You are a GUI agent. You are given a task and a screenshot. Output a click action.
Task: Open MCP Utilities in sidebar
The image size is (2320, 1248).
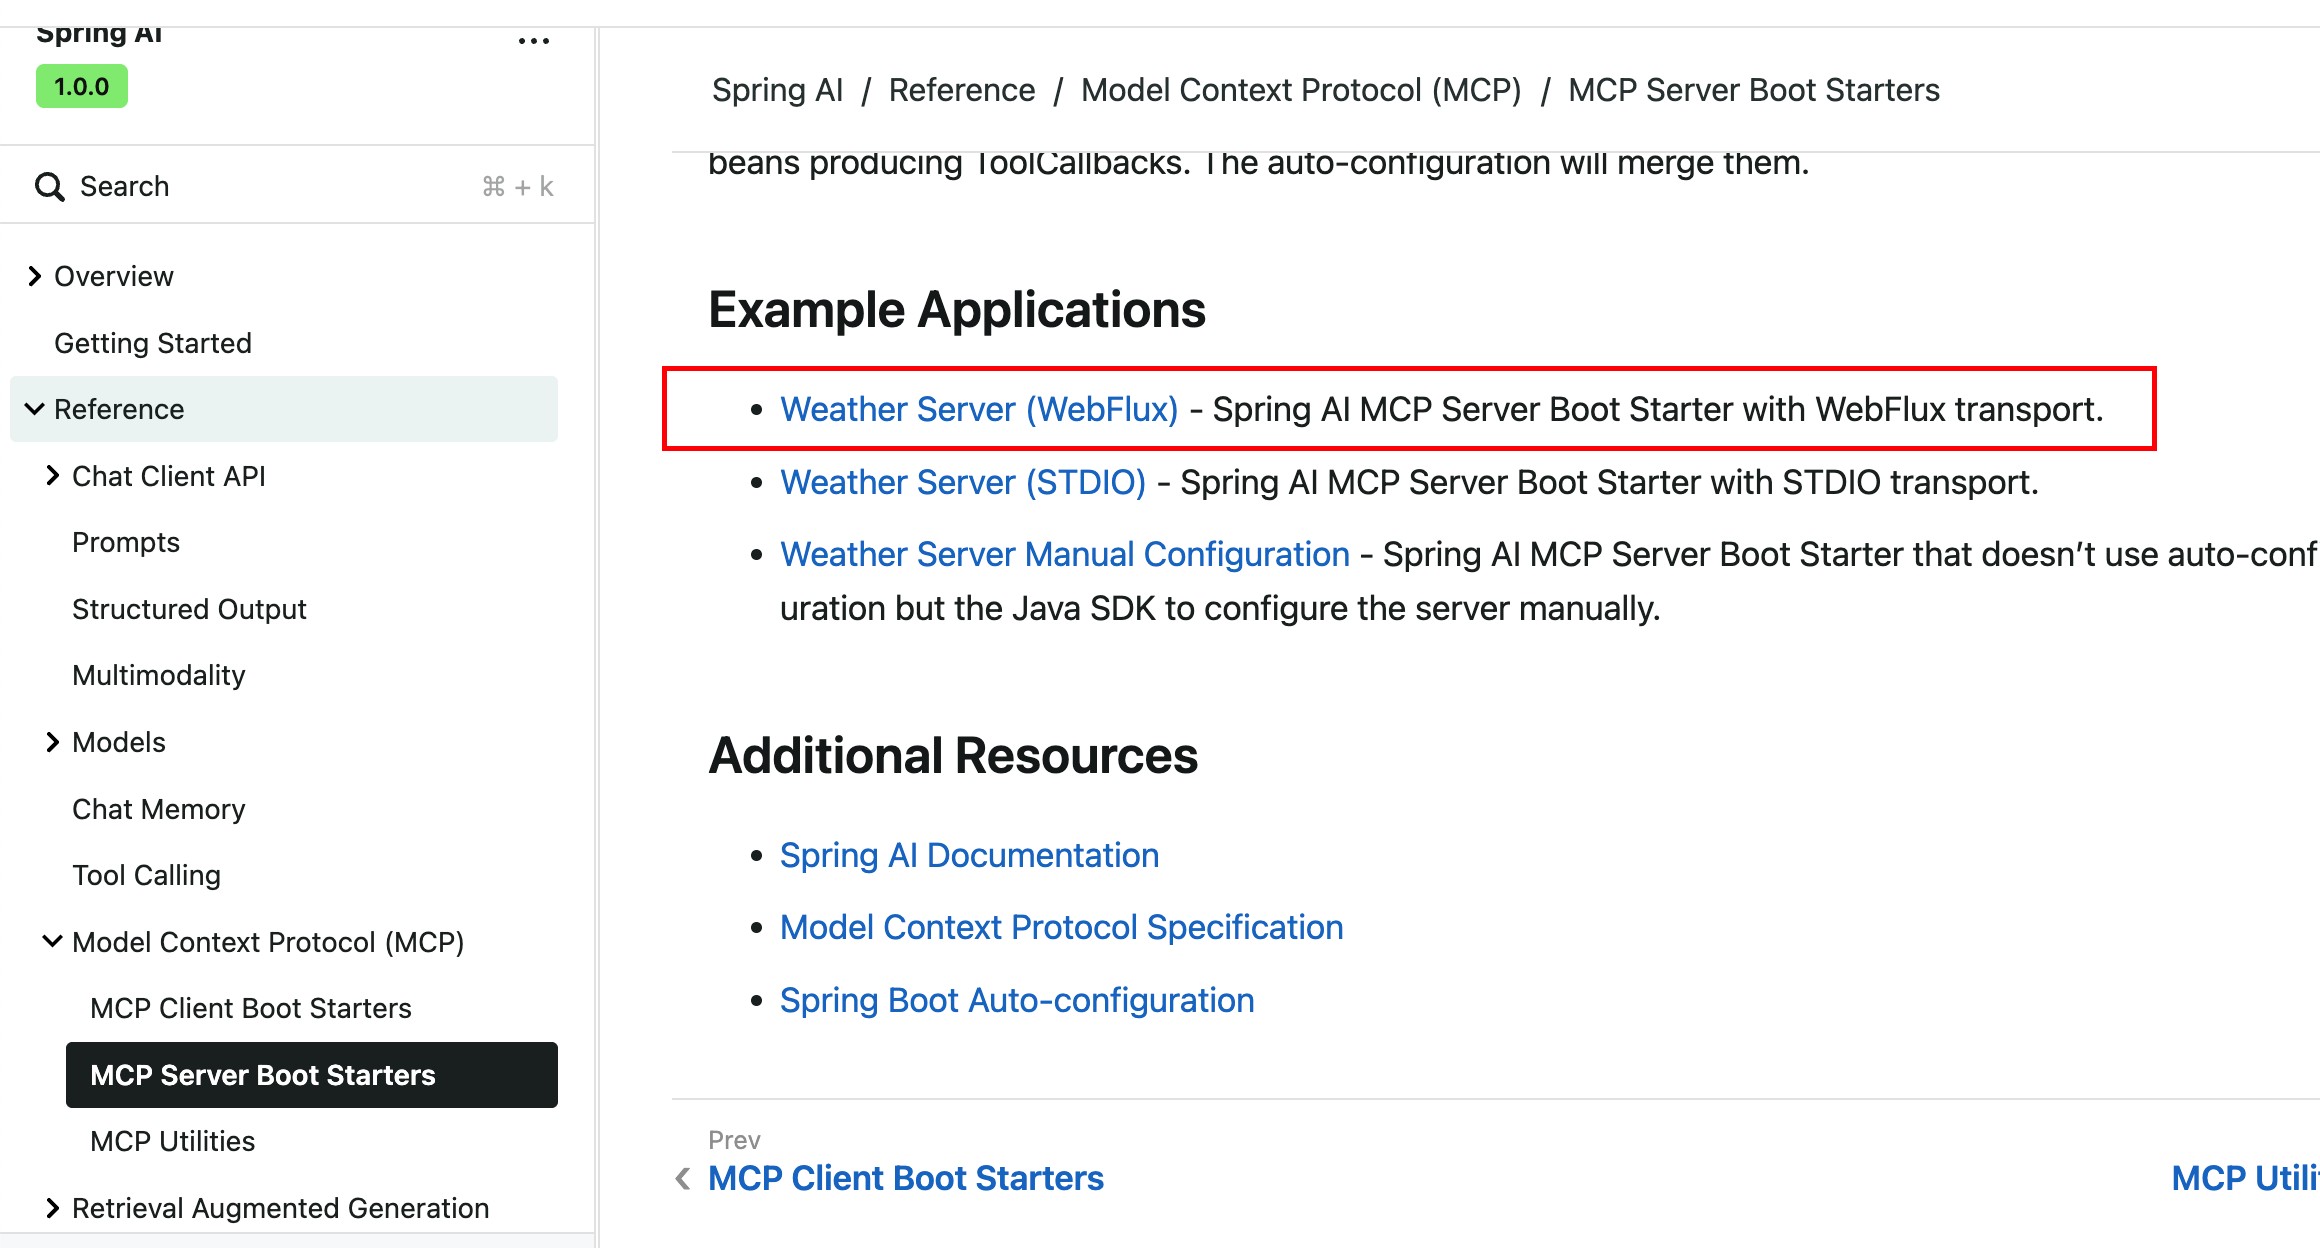pos(173,1141)
